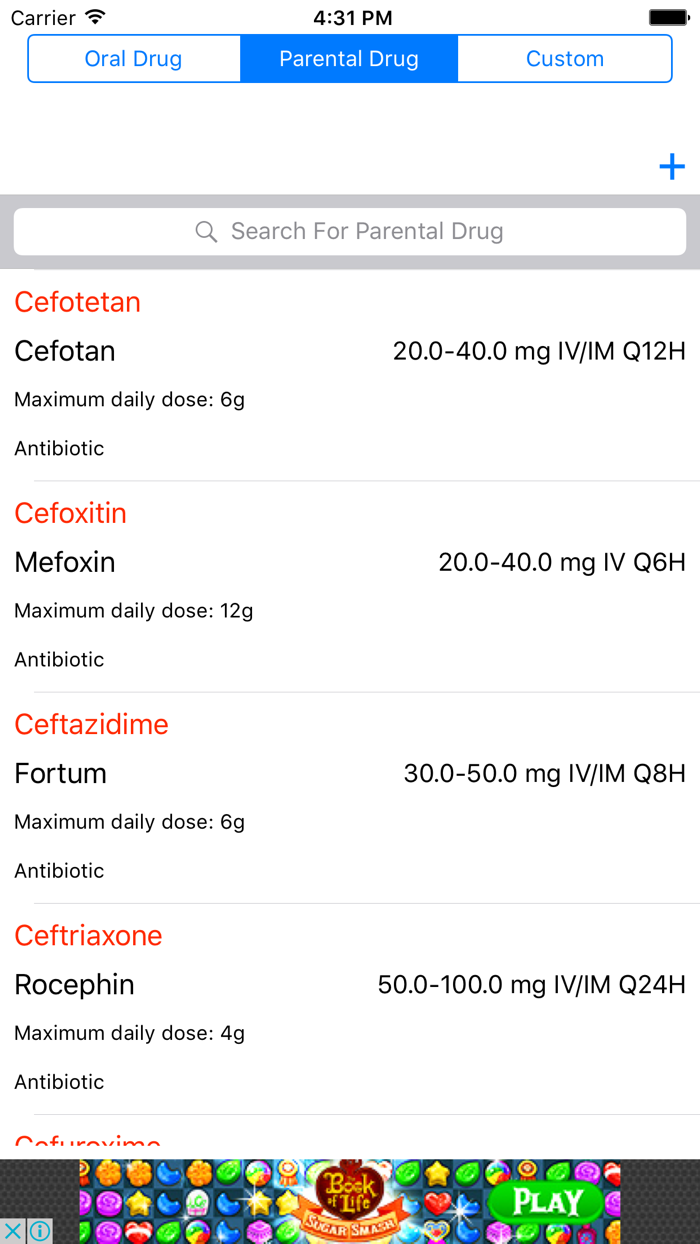This screenshot has width=700, height=1244.
Task: Switch to the Custom tab
Action: 565,58
